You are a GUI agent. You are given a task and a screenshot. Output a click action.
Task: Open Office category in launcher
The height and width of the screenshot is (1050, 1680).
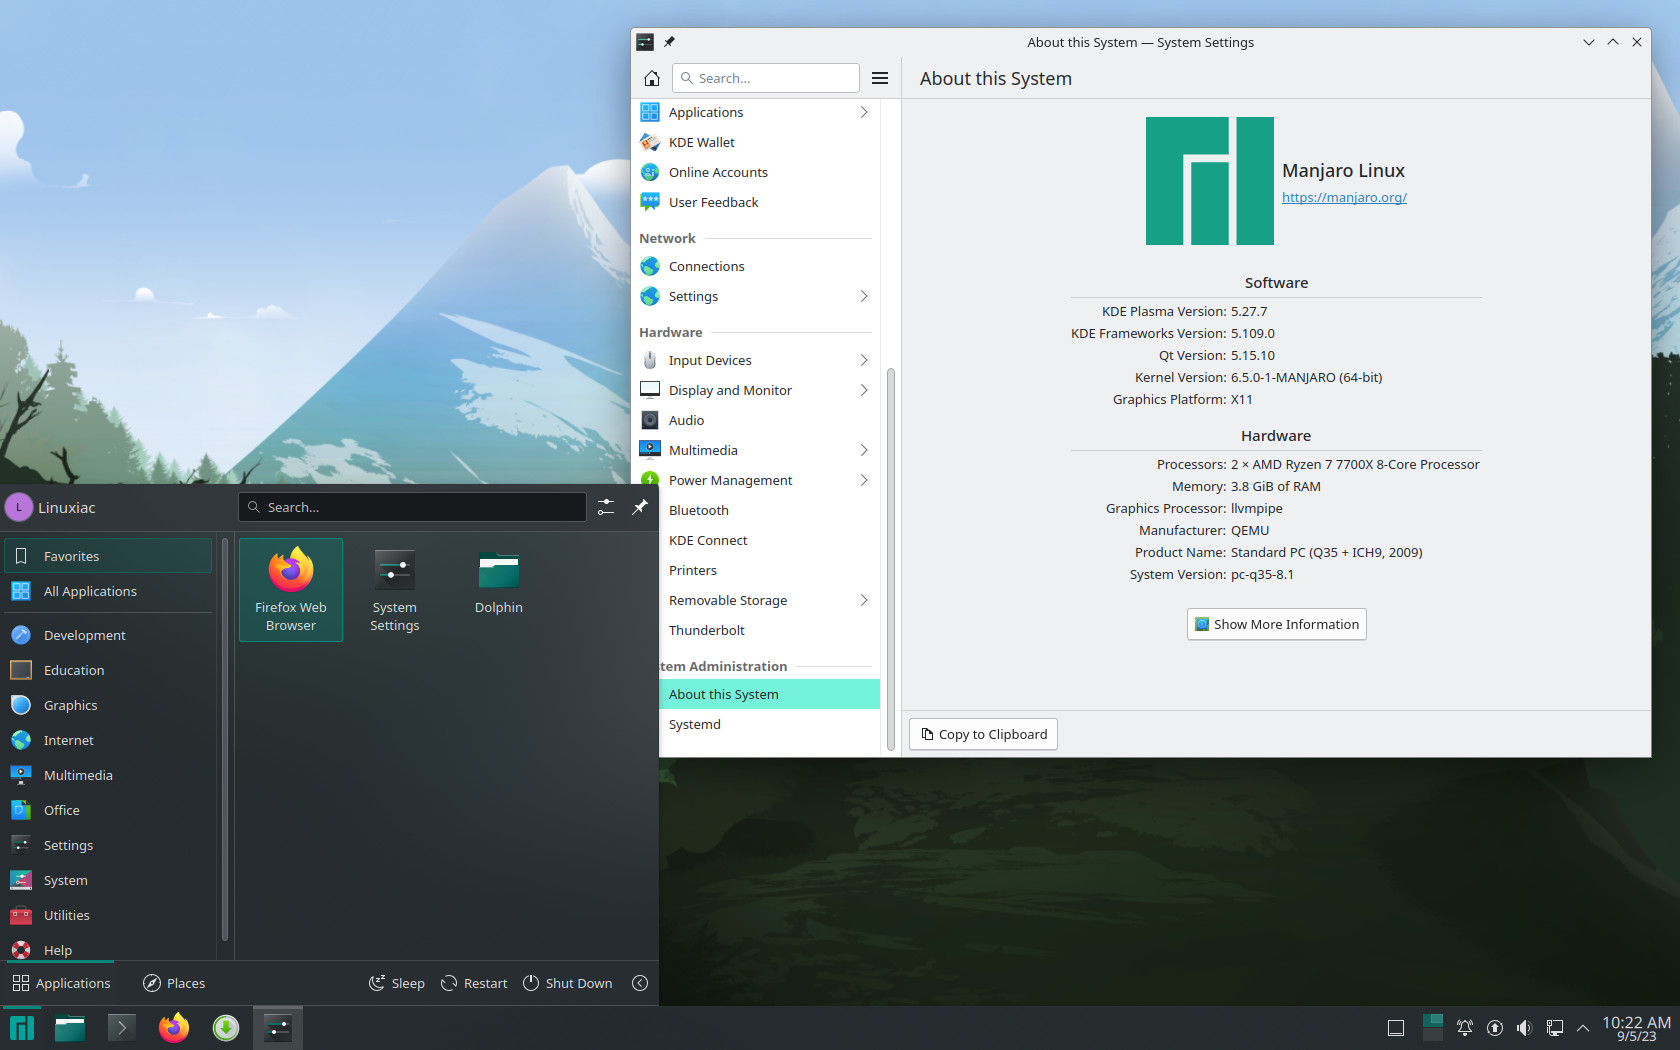click(108, 810)
